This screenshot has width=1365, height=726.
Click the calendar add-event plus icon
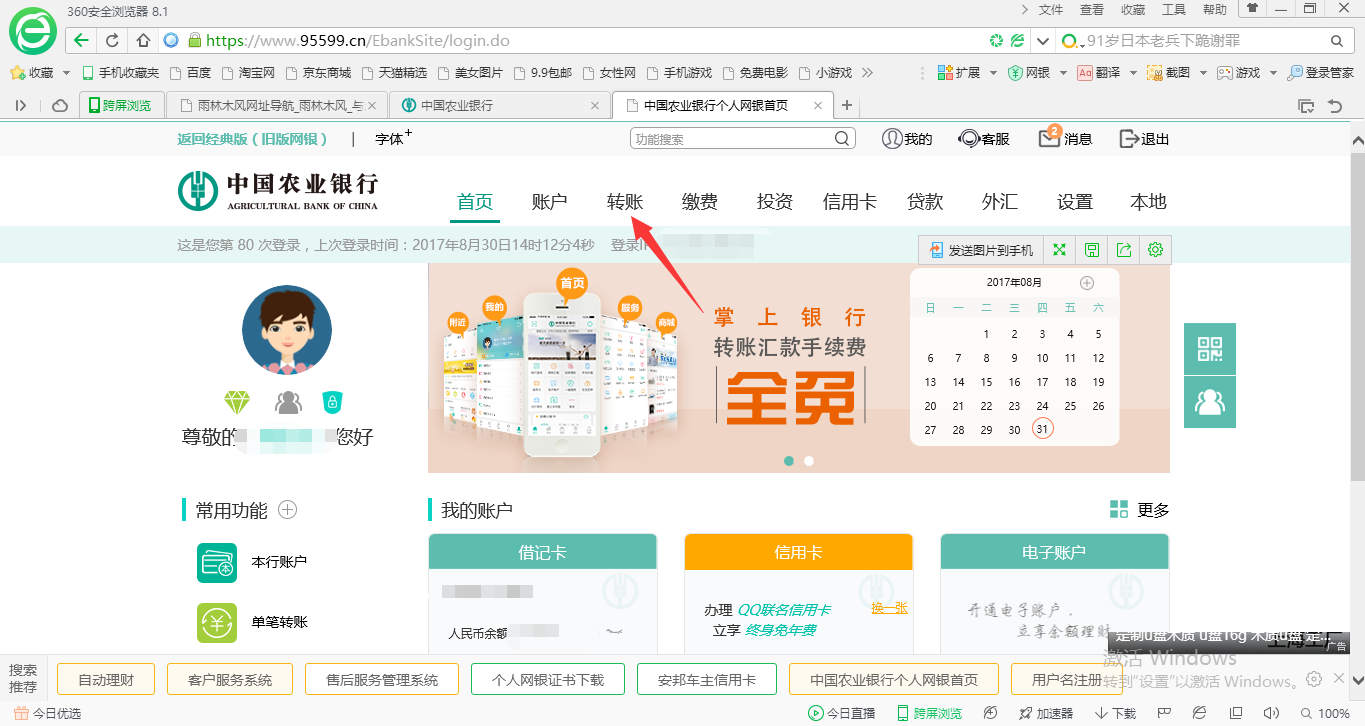click(x=1087, y=283)
